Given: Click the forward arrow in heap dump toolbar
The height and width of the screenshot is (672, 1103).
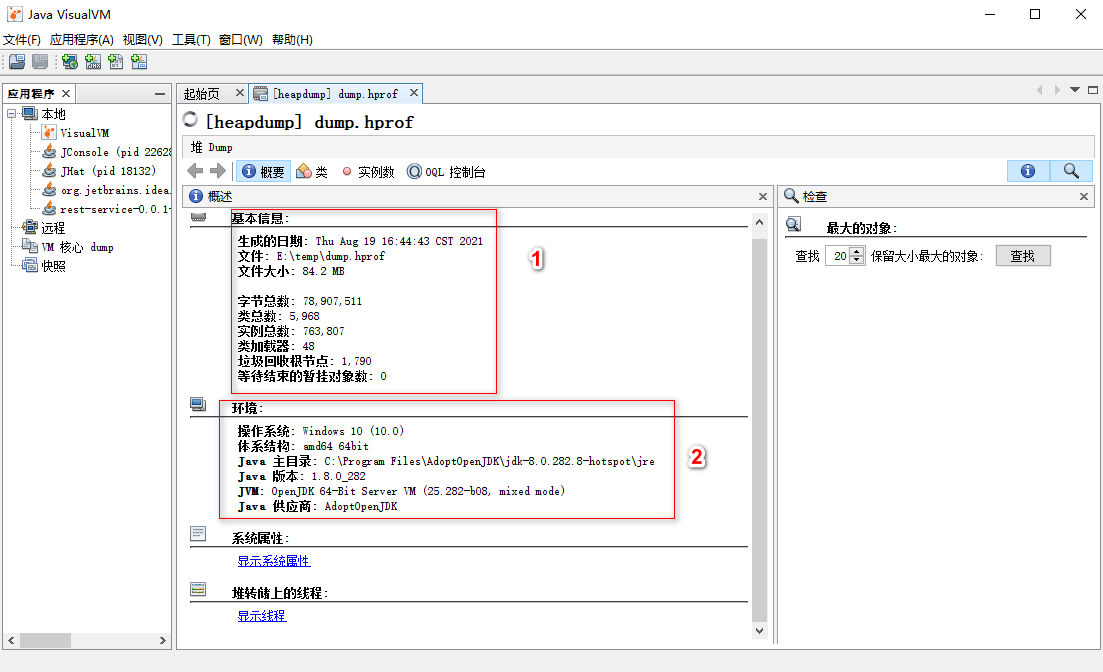Looking at the screenshot, I should pyautogui.click(x=218, y=171).
